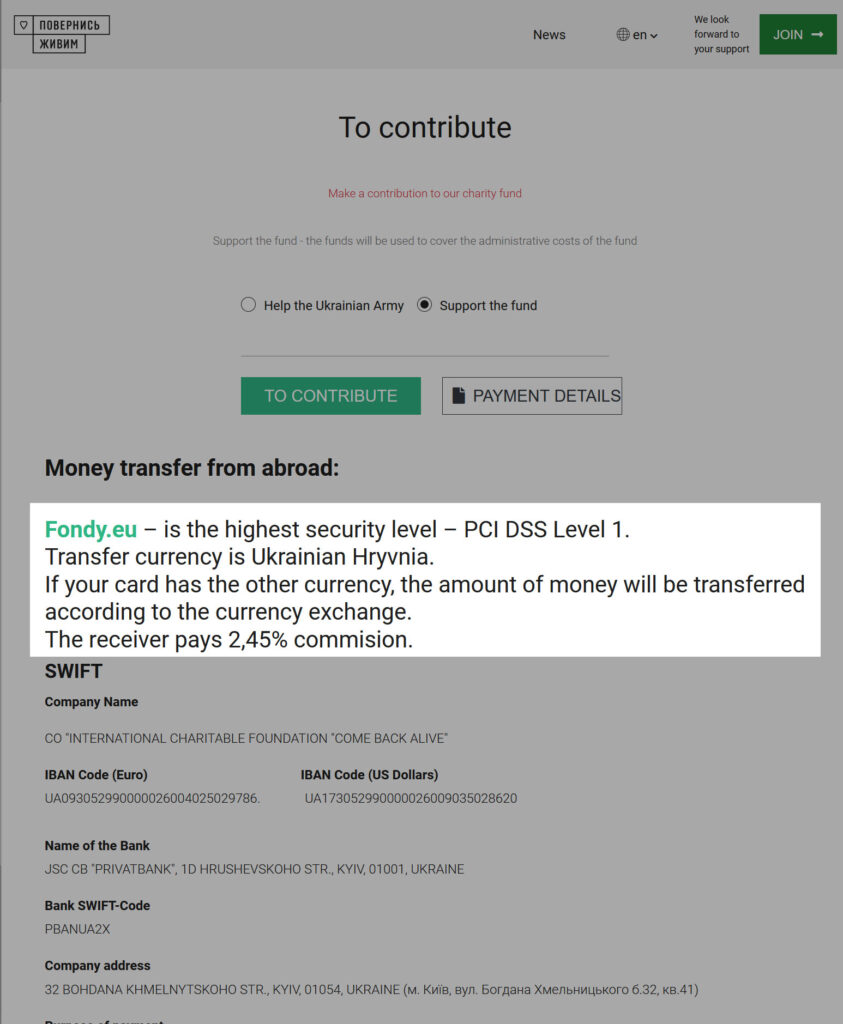843x1024 pixels.
Task: Click the arrow icon inside the JOIN button
Action: pos(816,34)
